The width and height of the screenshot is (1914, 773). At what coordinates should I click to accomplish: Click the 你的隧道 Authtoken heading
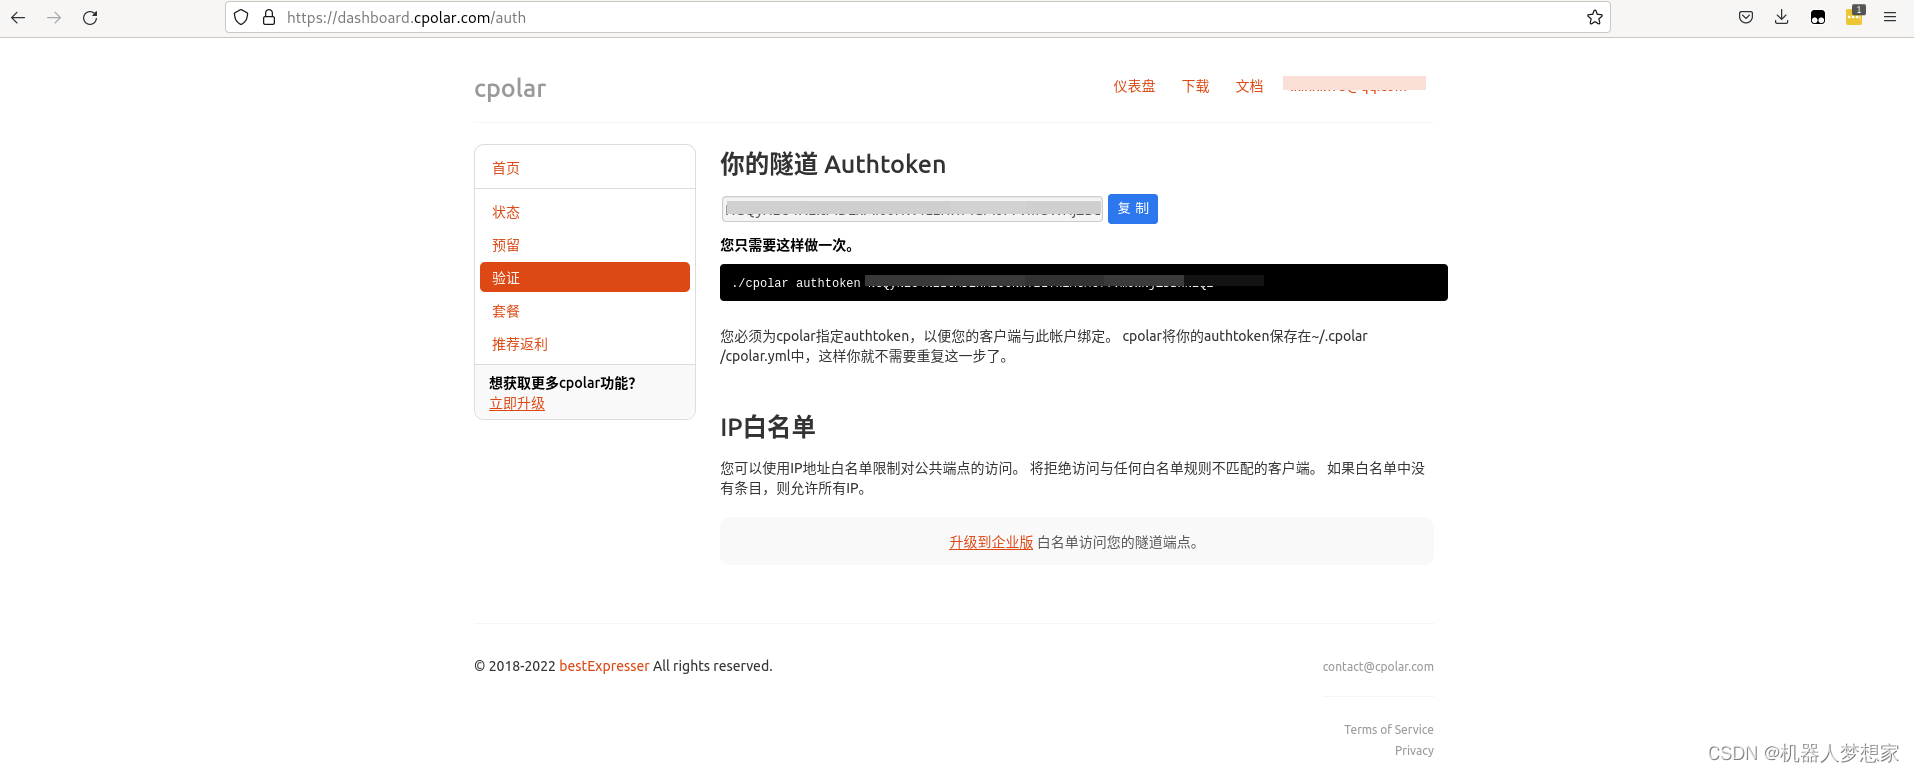(x=833, y=164)
